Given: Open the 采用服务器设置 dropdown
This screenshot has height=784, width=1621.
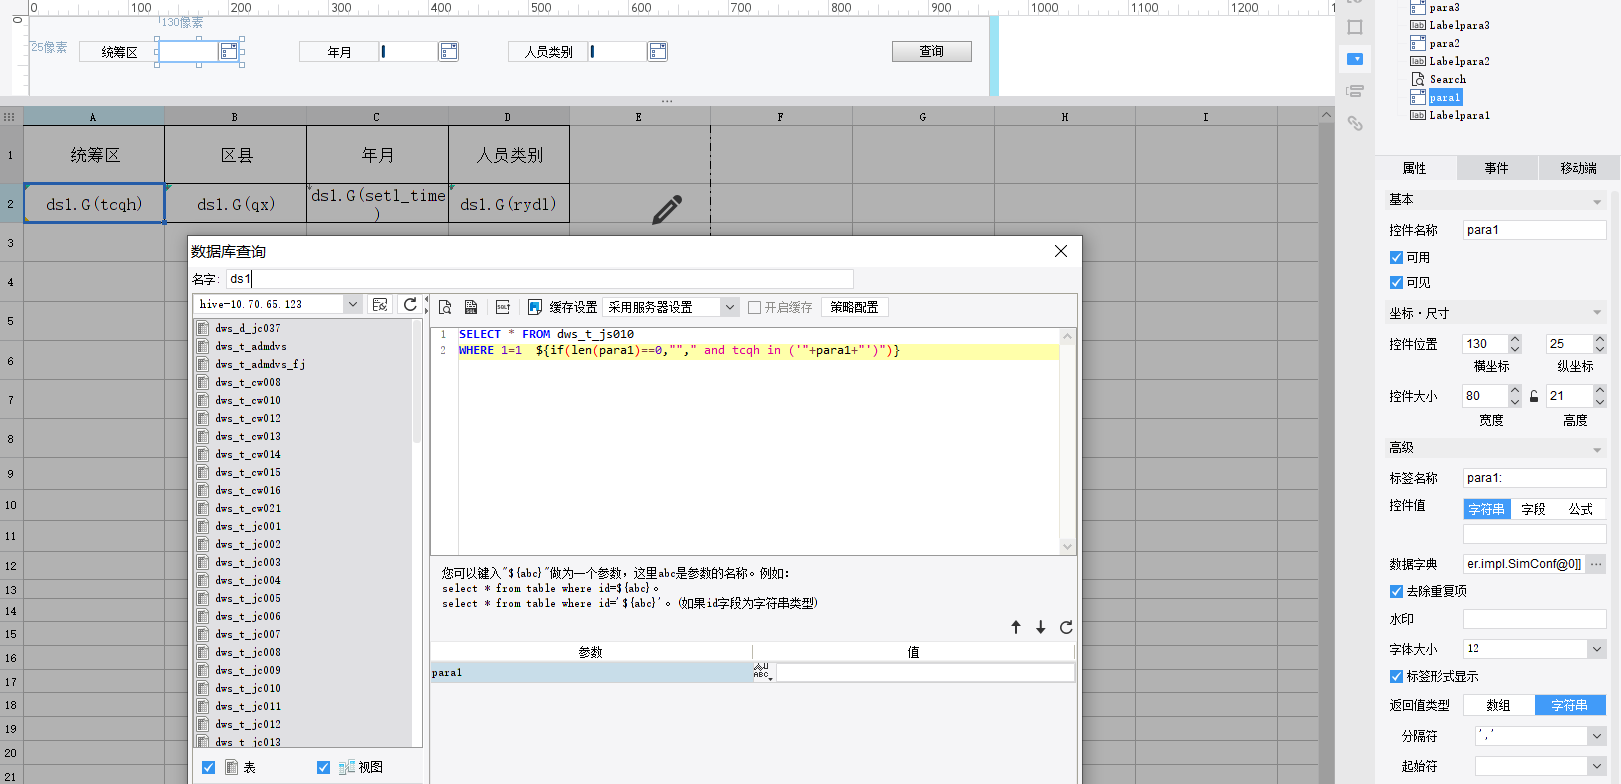Looking at the screenshot, I should 730,307.
